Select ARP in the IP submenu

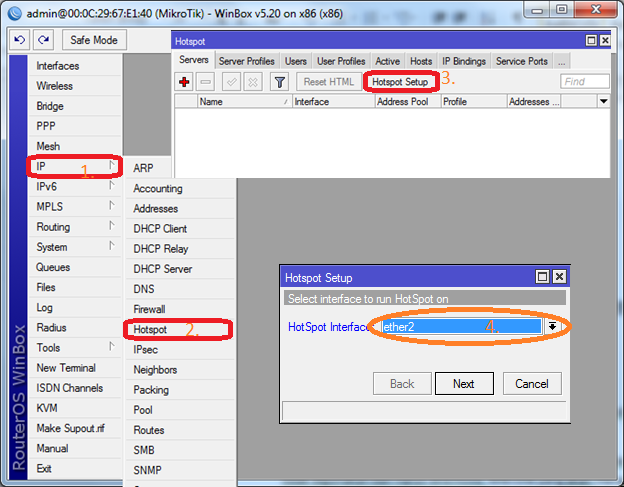pyautogui.click(x=148, y=168)
